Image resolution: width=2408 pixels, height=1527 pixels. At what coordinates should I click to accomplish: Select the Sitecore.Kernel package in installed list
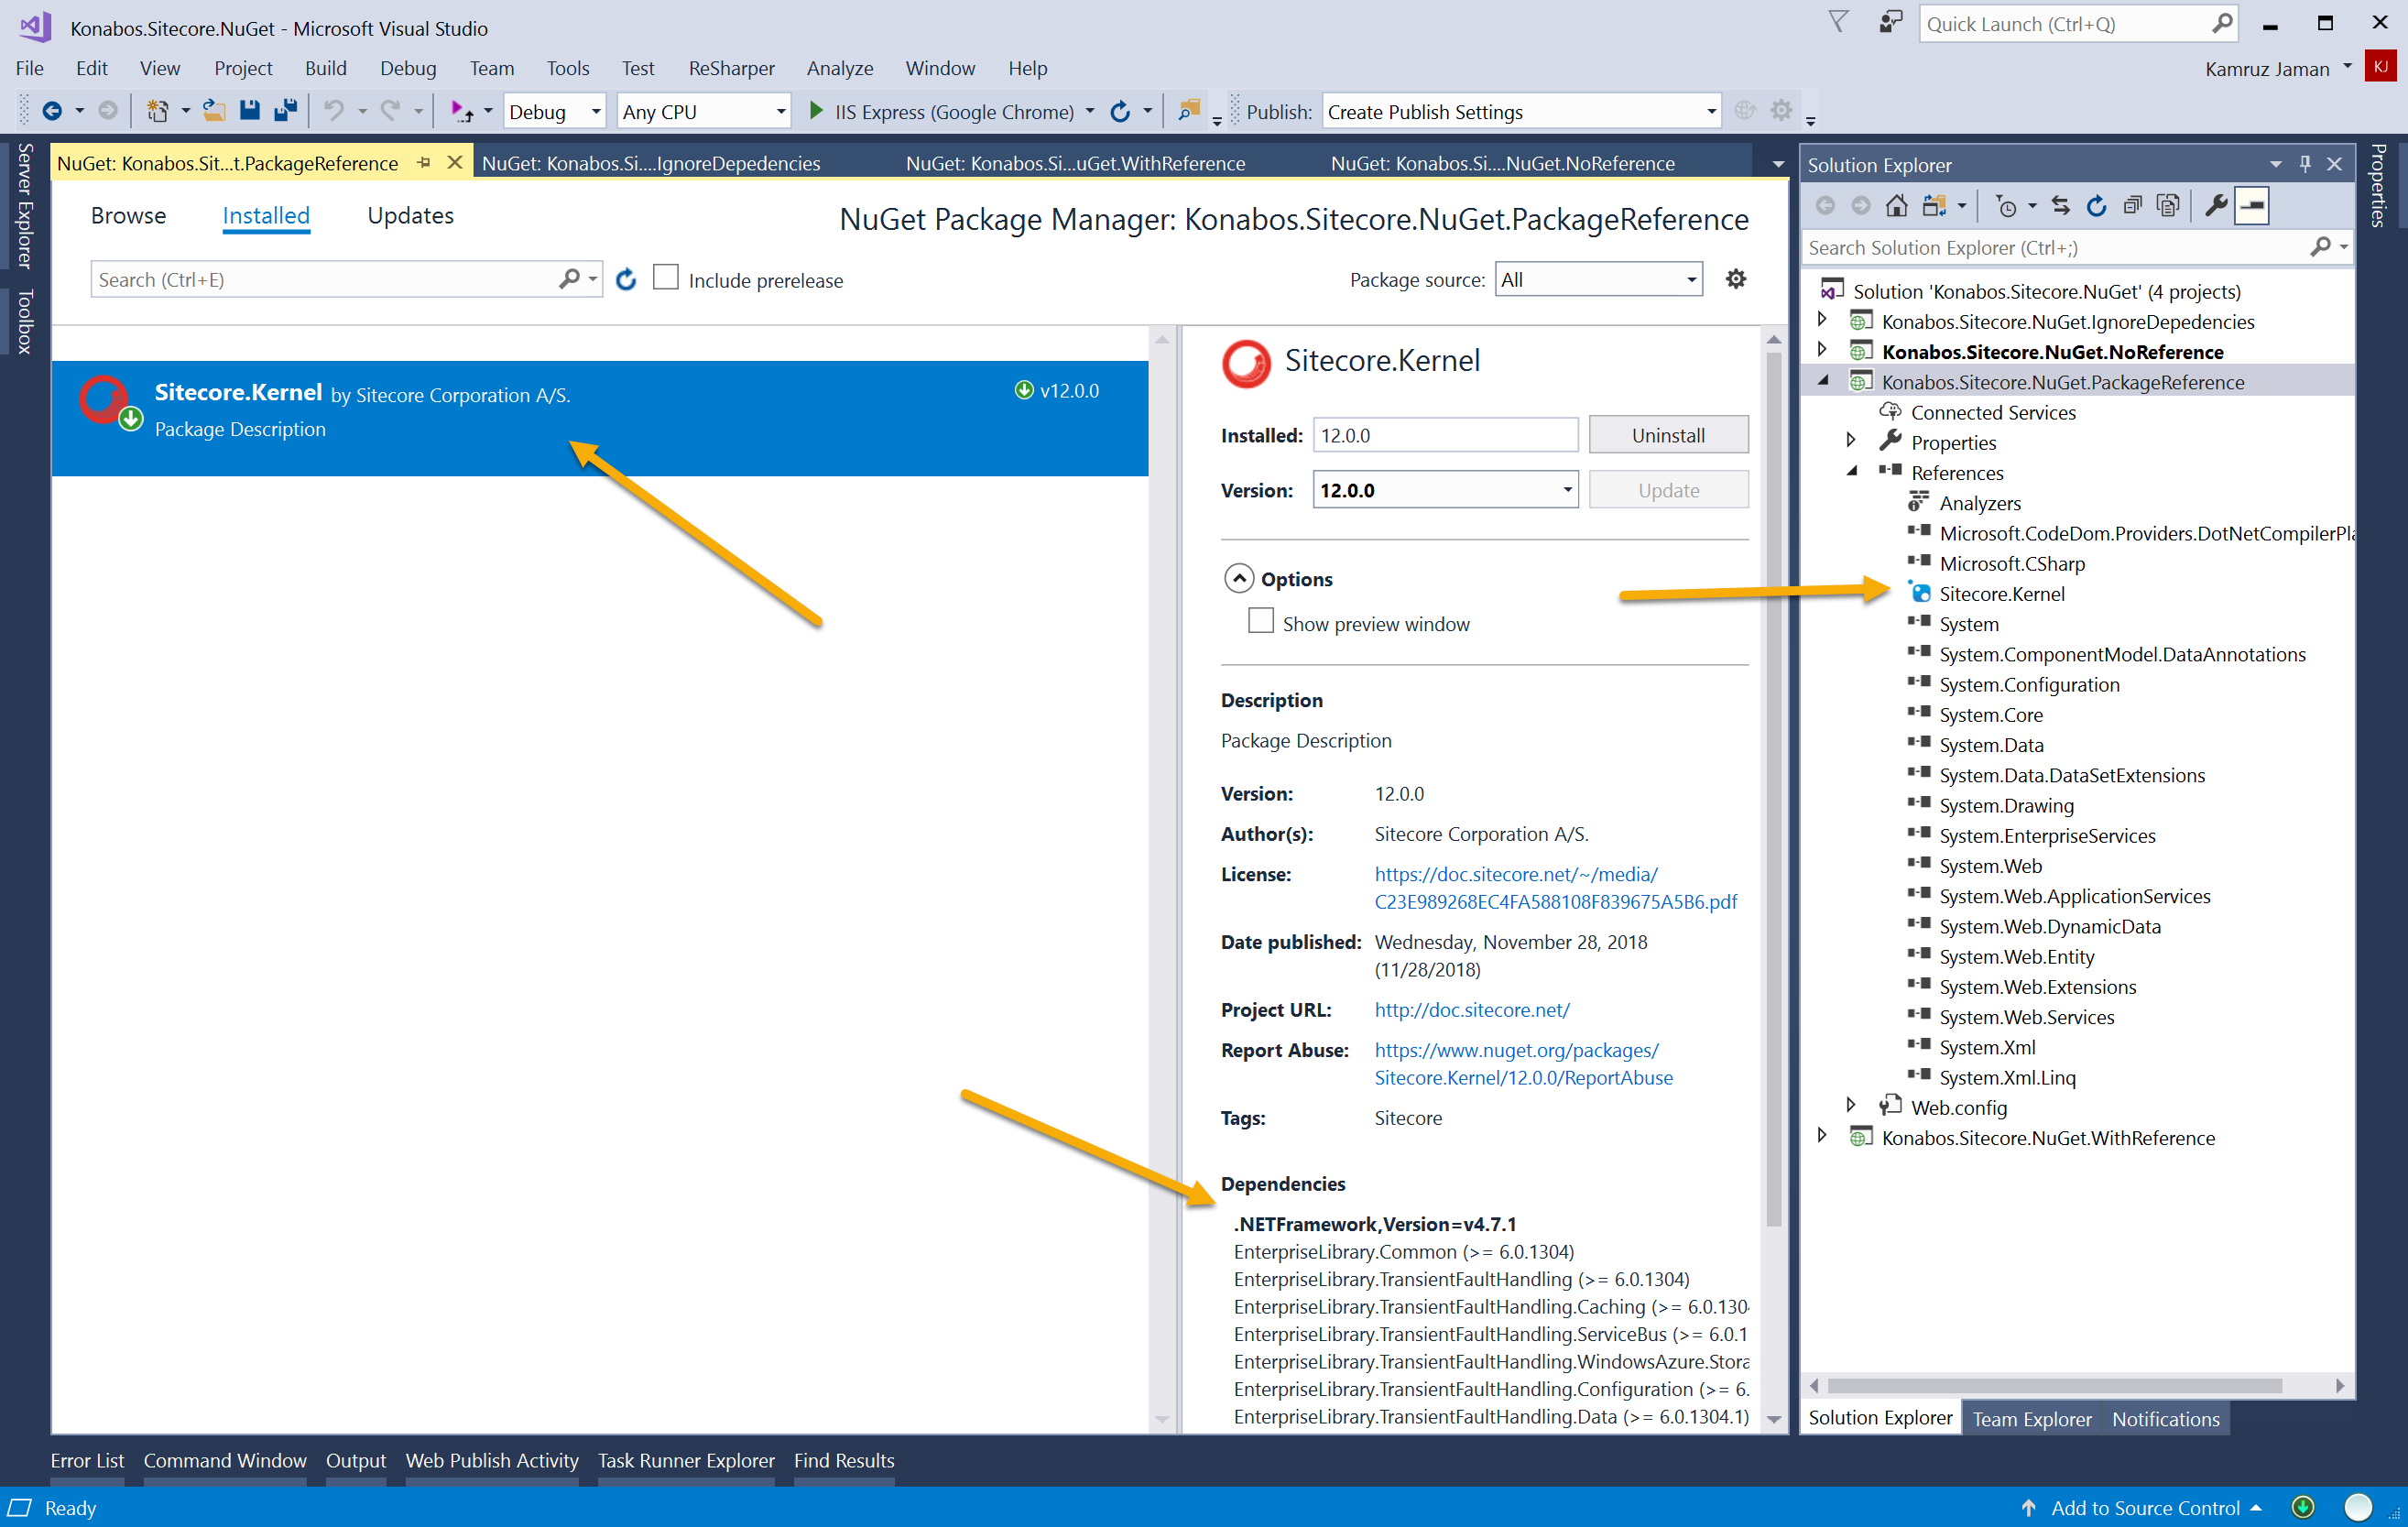[600, 418]
